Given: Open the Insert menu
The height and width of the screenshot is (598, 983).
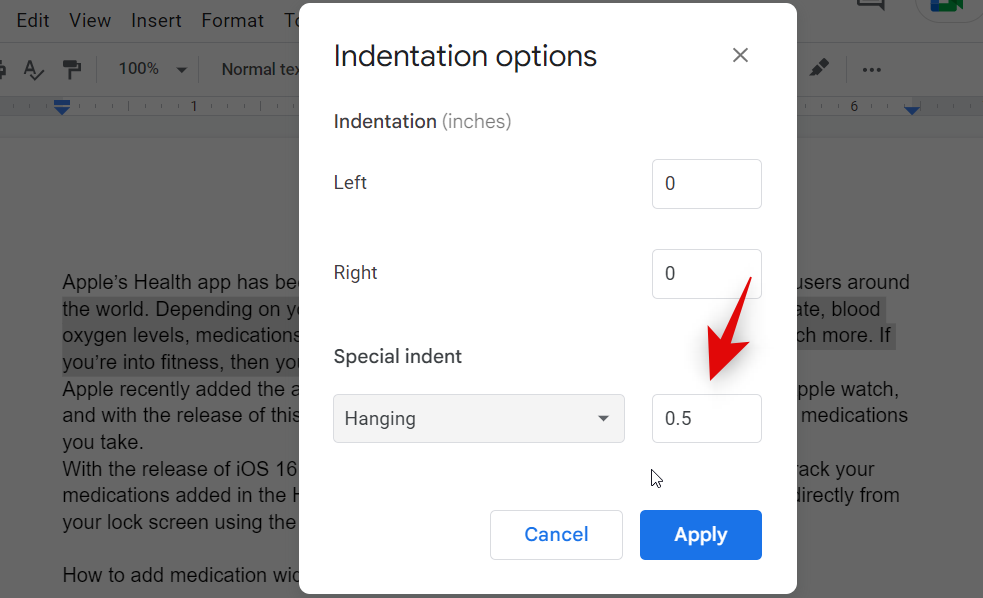Looking at the screenshot, I should (x=156, y=20).
